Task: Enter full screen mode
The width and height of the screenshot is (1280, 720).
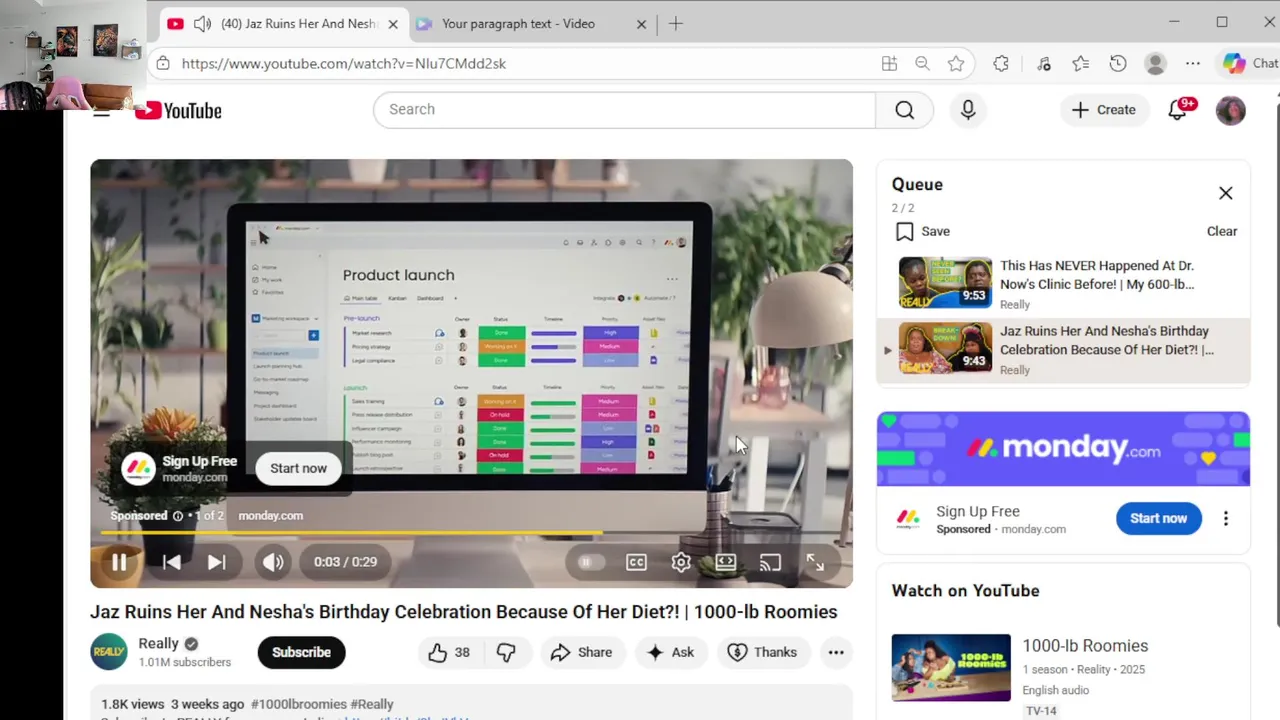Action: (x=815, y=562)
